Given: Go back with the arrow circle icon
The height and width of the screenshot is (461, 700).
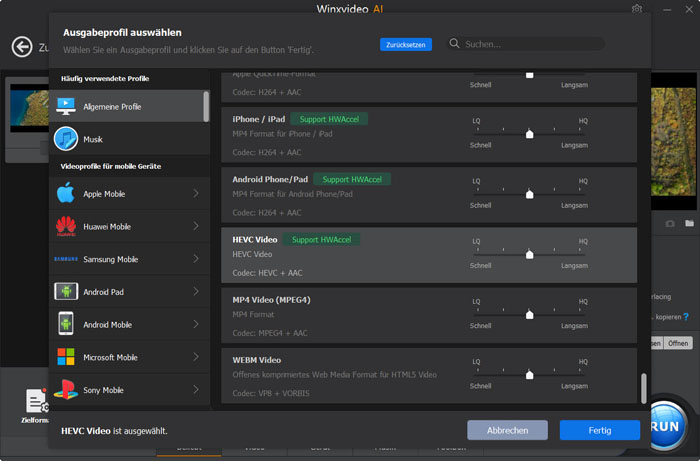Looking at the screenshot, I should click(x=22, y=46).
